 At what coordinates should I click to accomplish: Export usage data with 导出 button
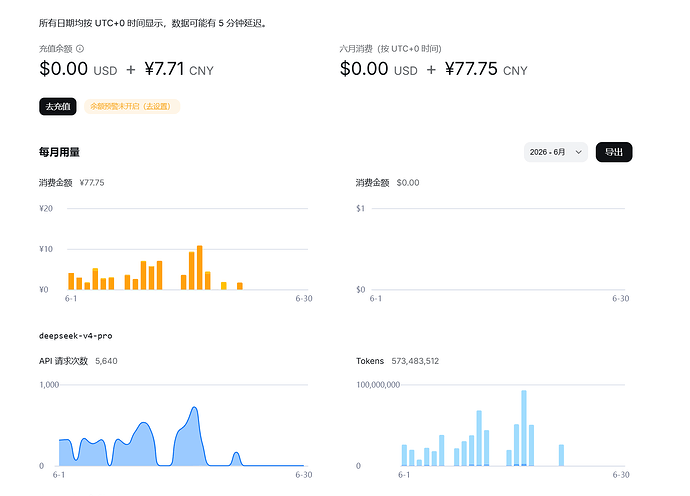tap(614, 152)
